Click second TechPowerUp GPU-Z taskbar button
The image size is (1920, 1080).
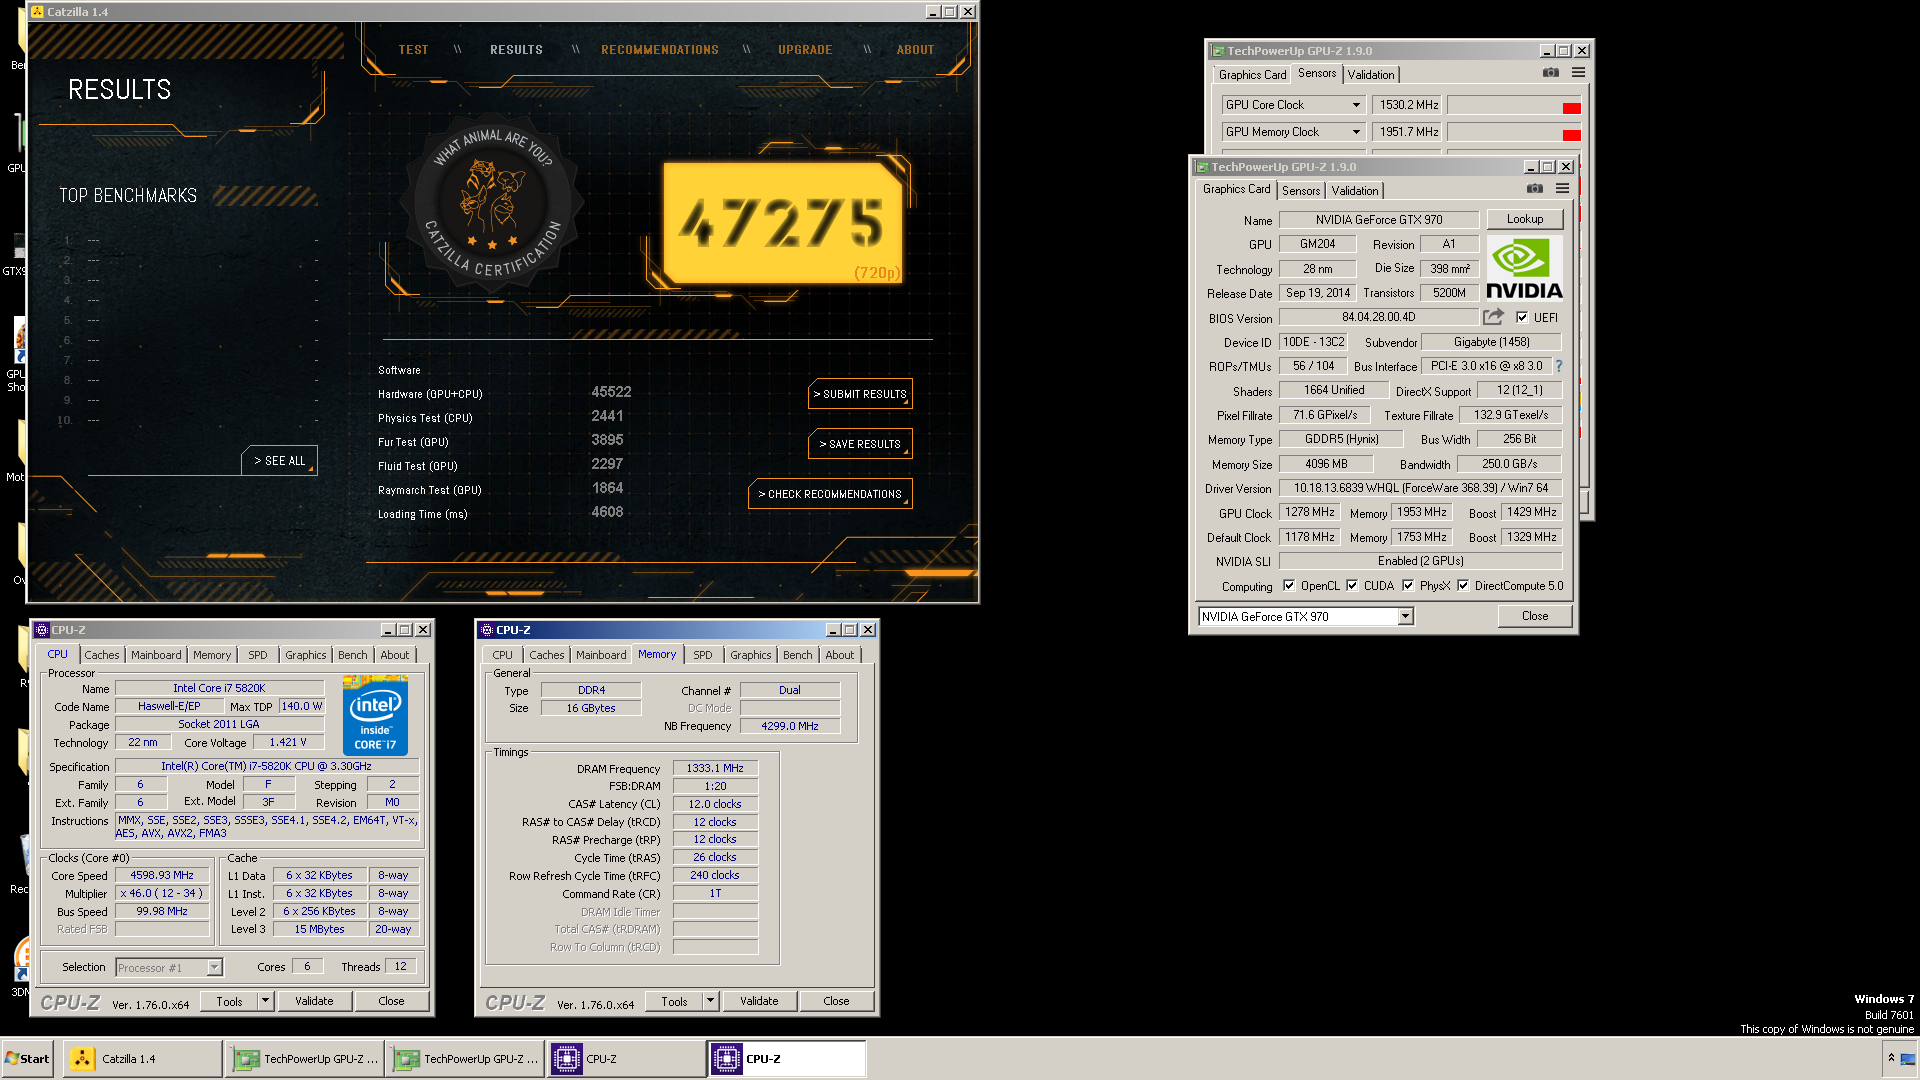pyautogui.click(x=465, y=1059)
